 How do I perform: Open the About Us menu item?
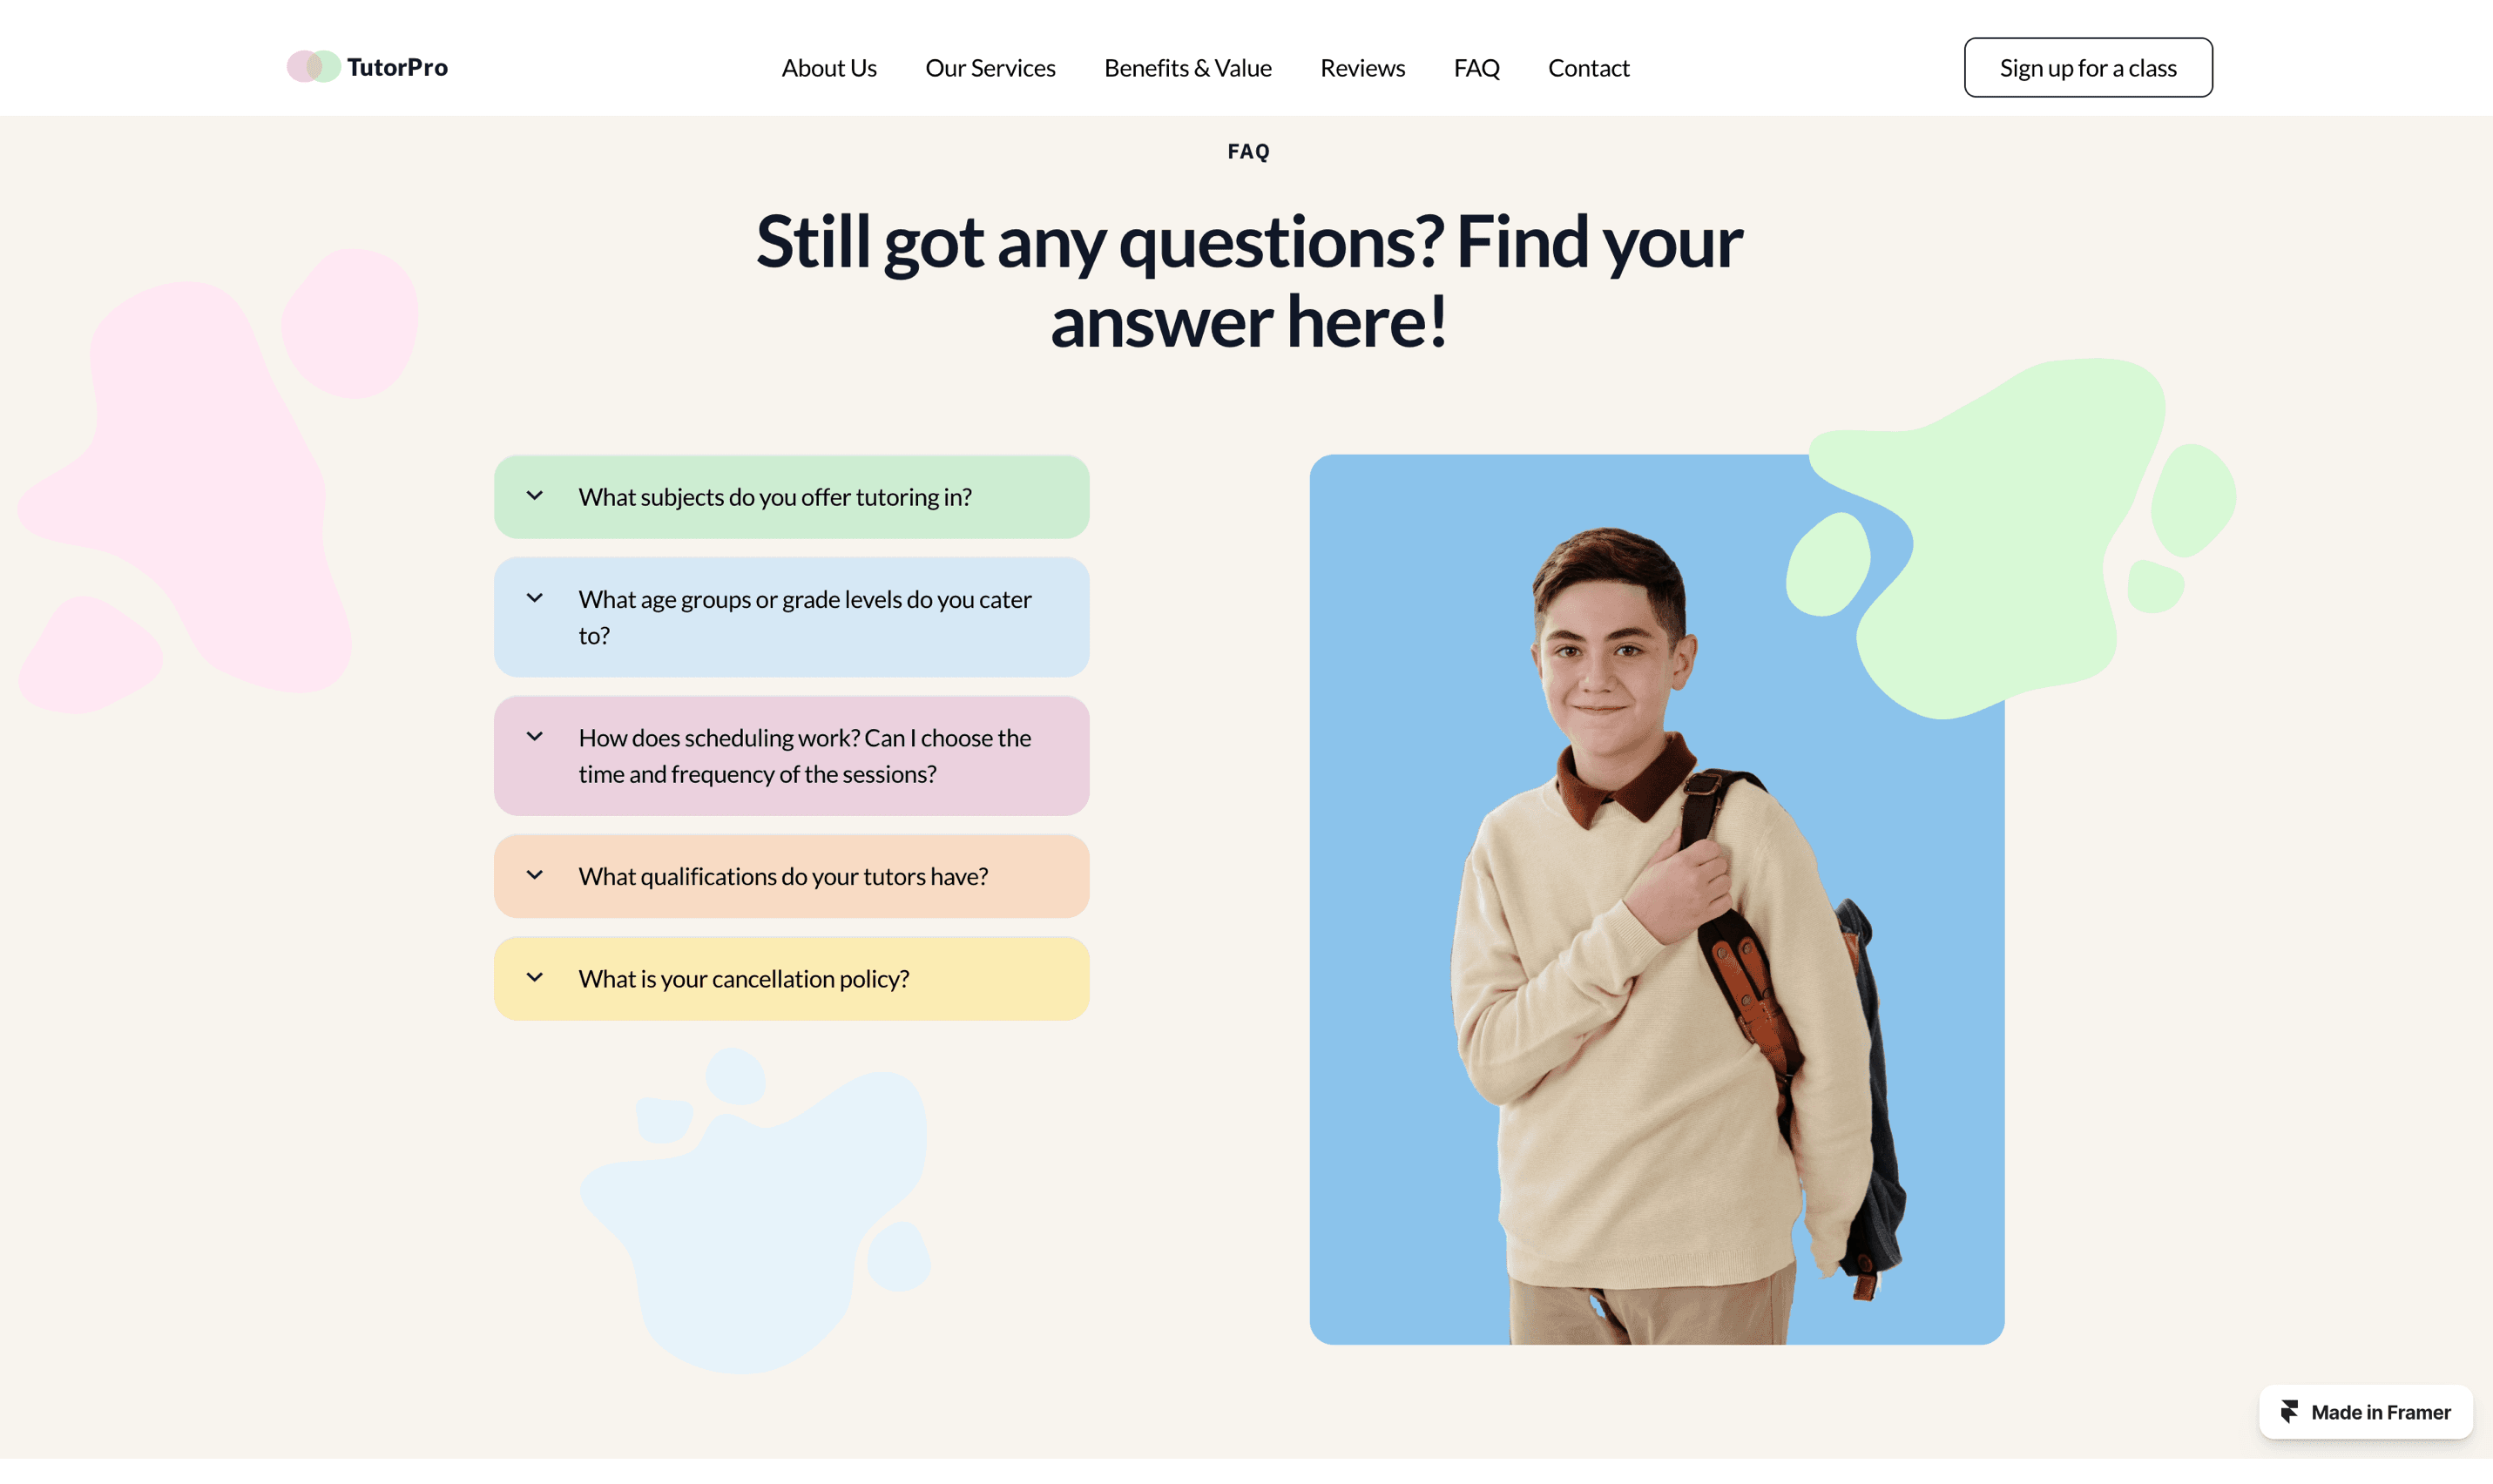tap(829, 68)
